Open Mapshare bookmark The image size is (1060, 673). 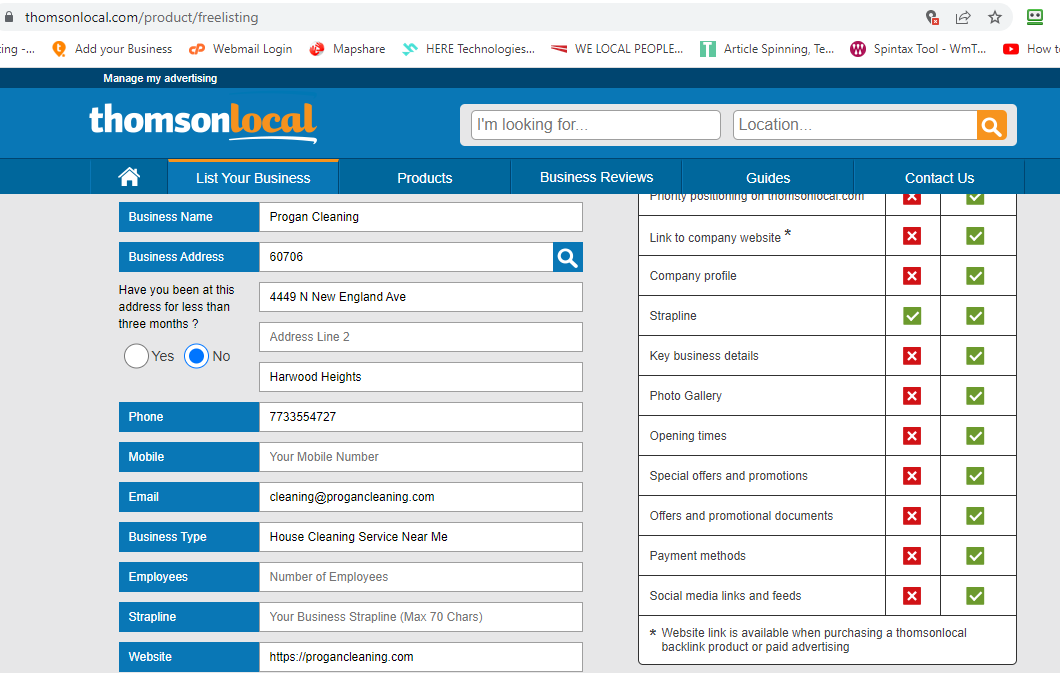[347, 49]
